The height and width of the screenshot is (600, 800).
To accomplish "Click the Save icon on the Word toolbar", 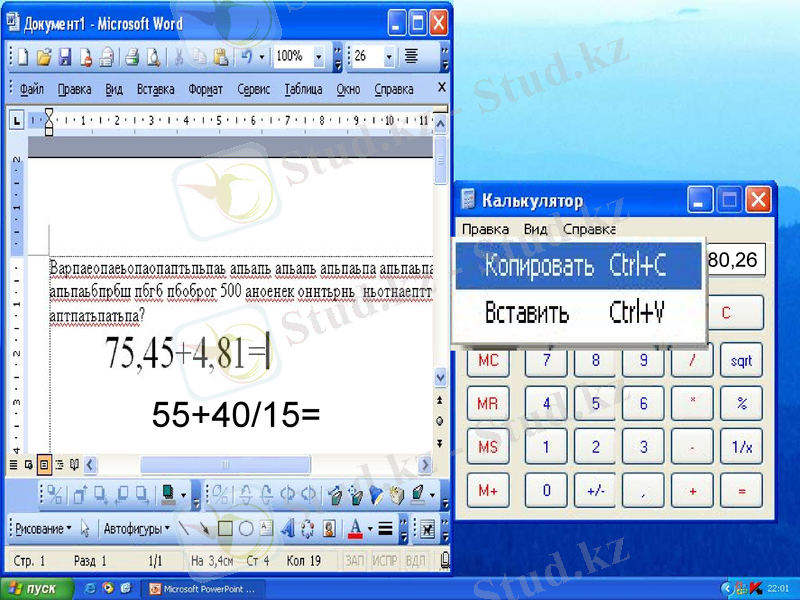I will [x=66, y=57].
